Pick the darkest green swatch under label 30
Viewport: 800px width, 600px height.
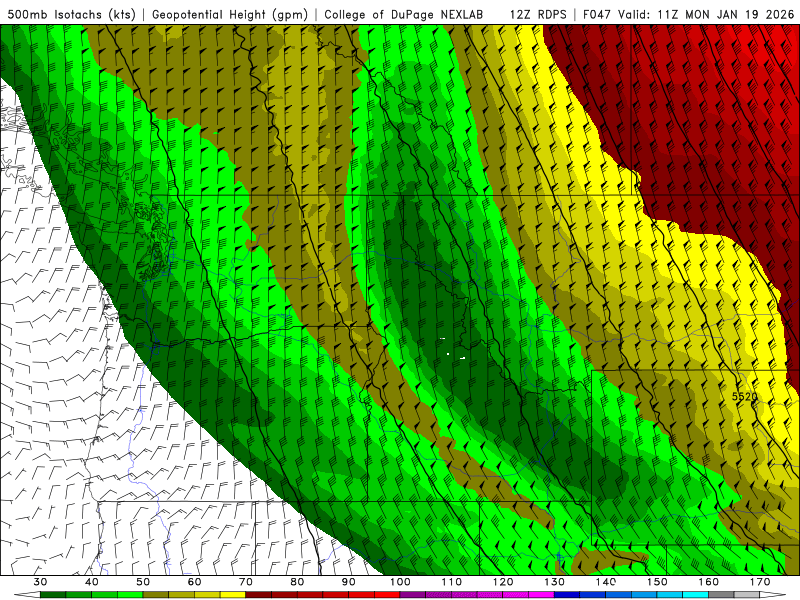coord(53,595)
